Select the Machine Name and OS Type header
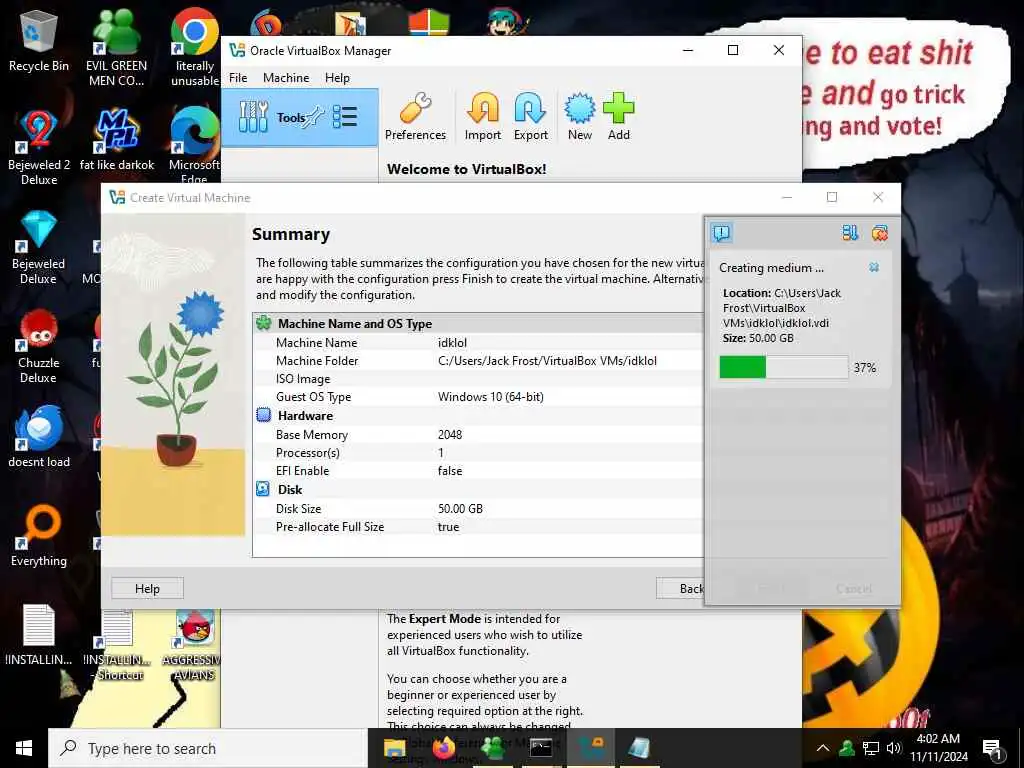This screenshot has width=1024, height=768. coord(479,324)
